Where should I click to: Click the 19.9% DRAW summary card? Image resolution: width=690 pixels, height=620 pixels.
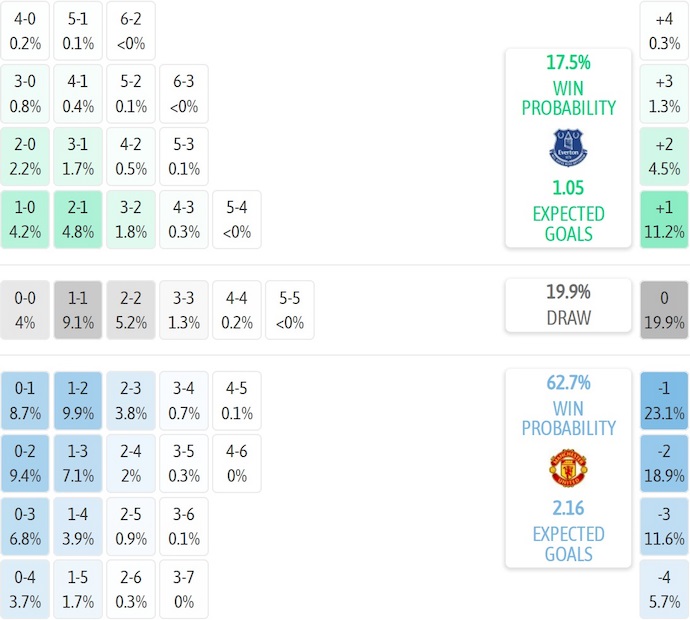pos(567,305)
